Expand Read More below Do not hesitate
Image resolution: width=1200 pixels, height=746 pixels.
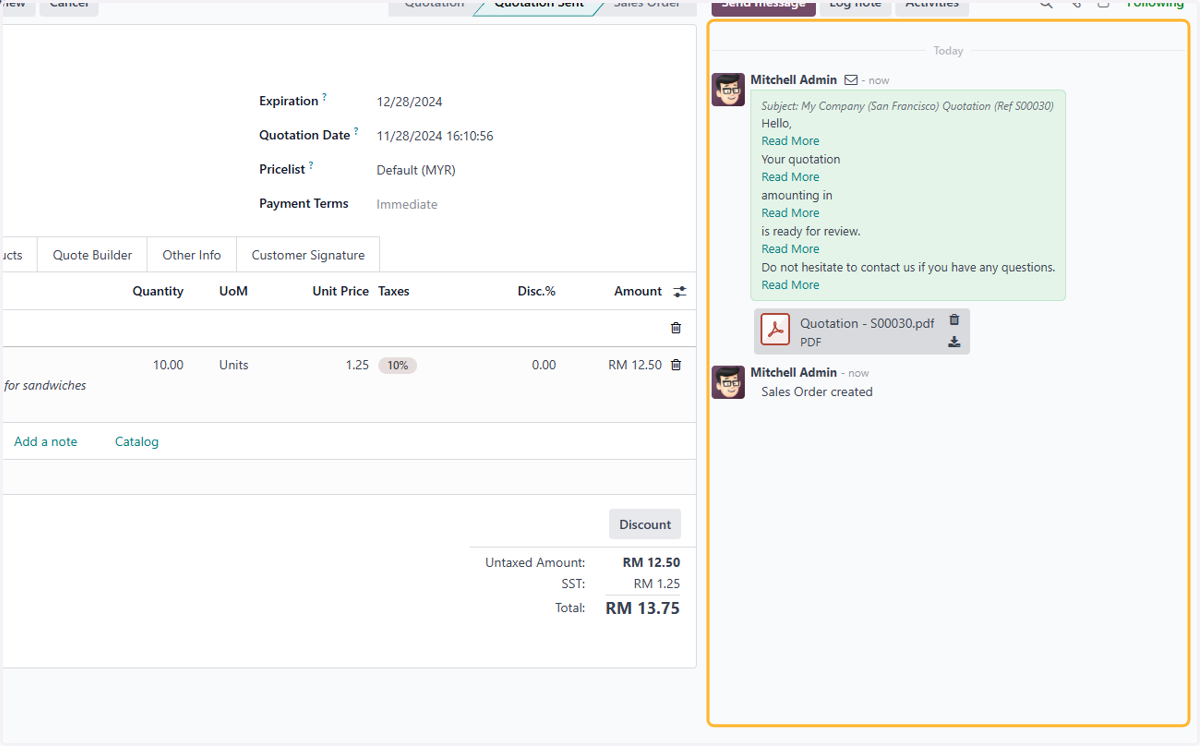790,285
